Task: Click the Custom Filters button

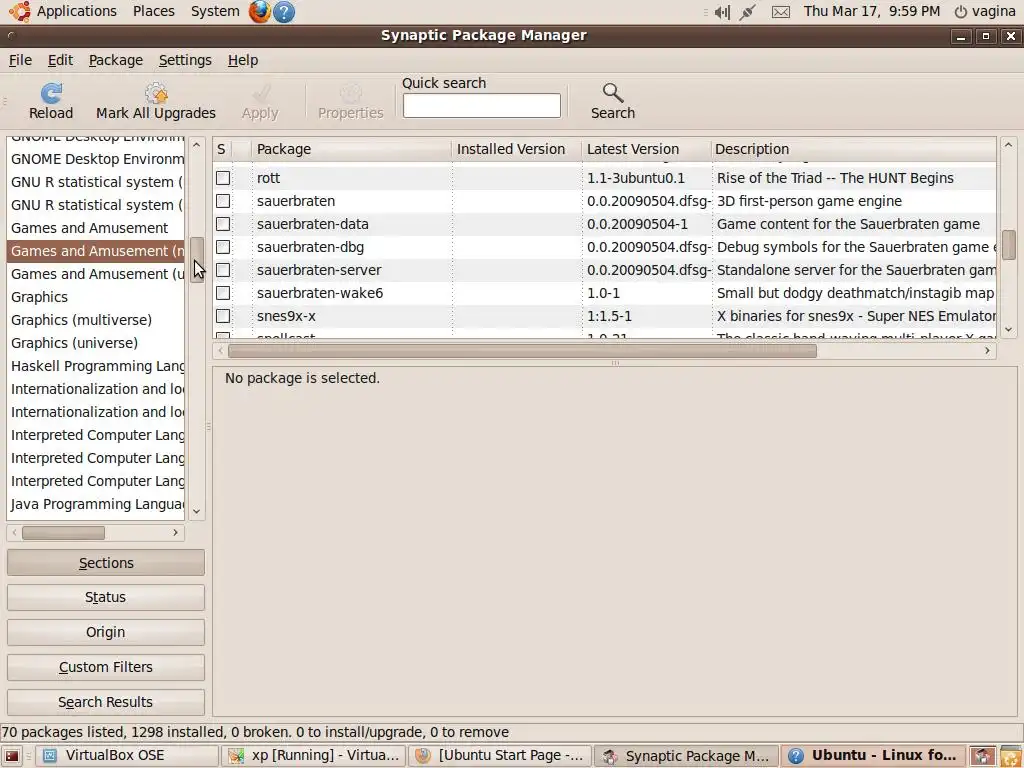Action: tap(106, 667)
